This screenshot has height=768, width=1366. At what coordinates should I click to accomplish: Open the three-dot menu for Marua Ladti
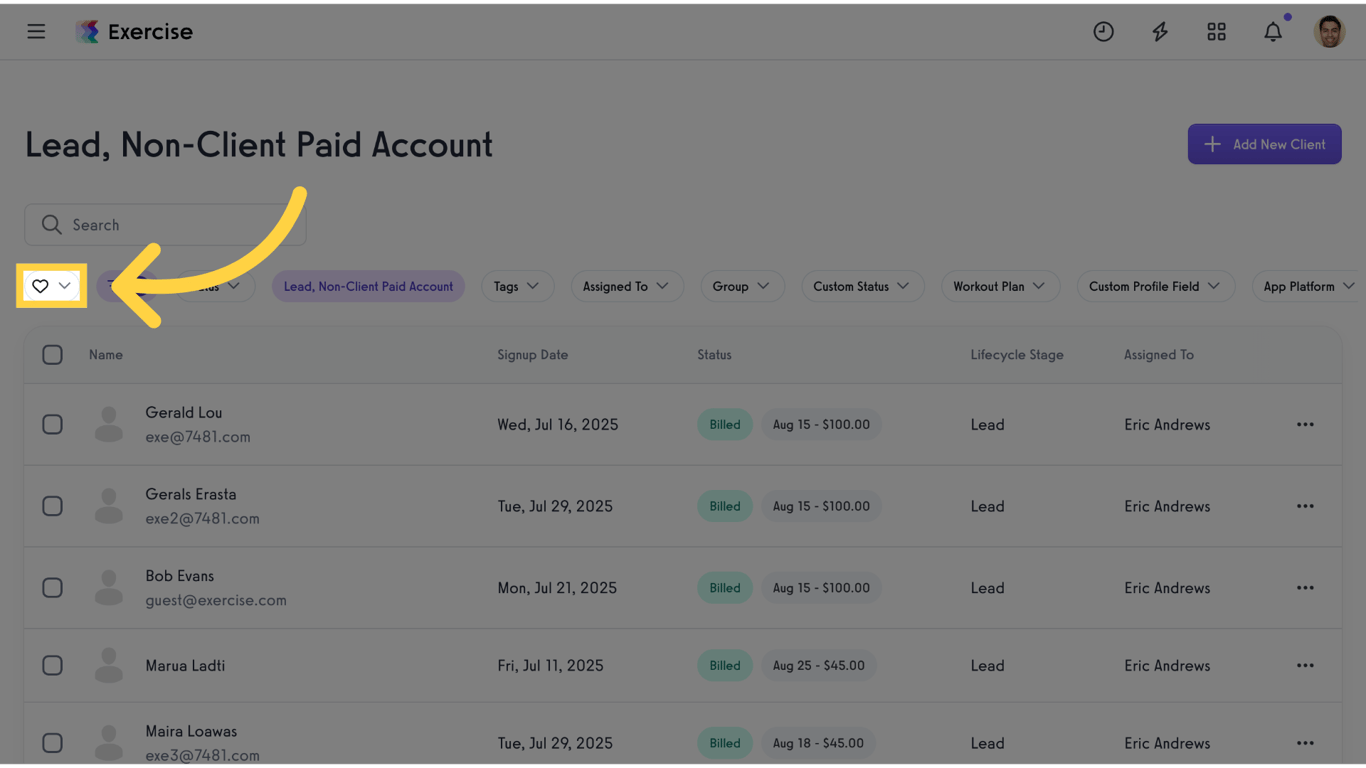[x=1305, y=665]
